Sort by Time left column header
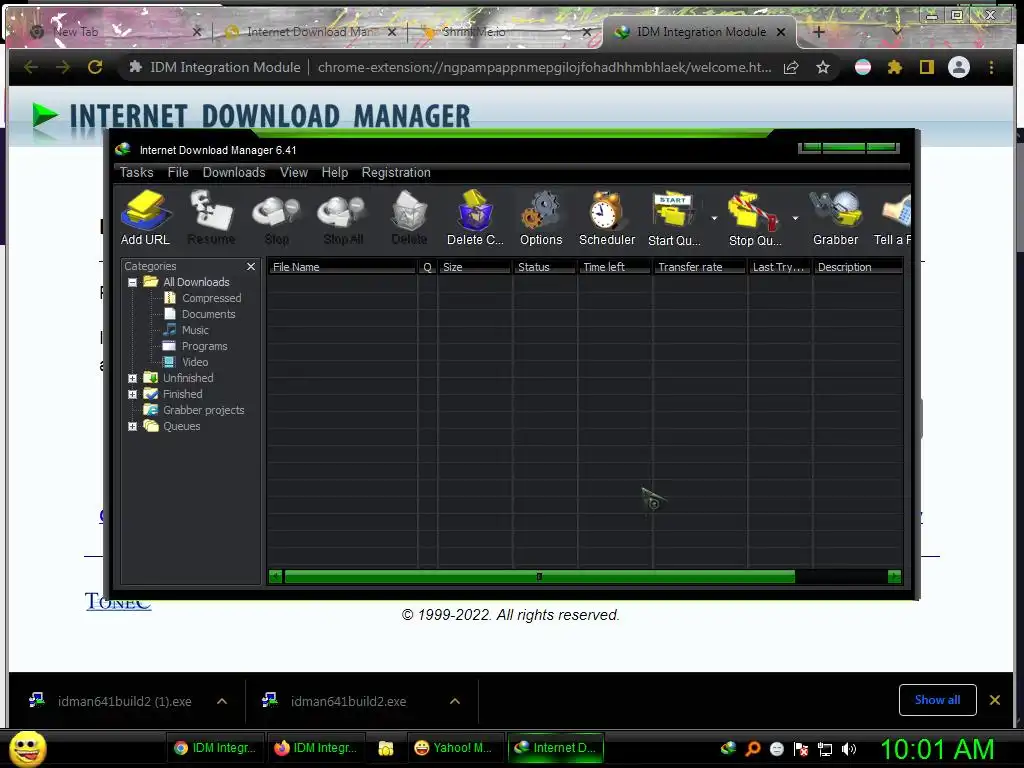Screen dimensions: 1024x768 coord(614,267)
